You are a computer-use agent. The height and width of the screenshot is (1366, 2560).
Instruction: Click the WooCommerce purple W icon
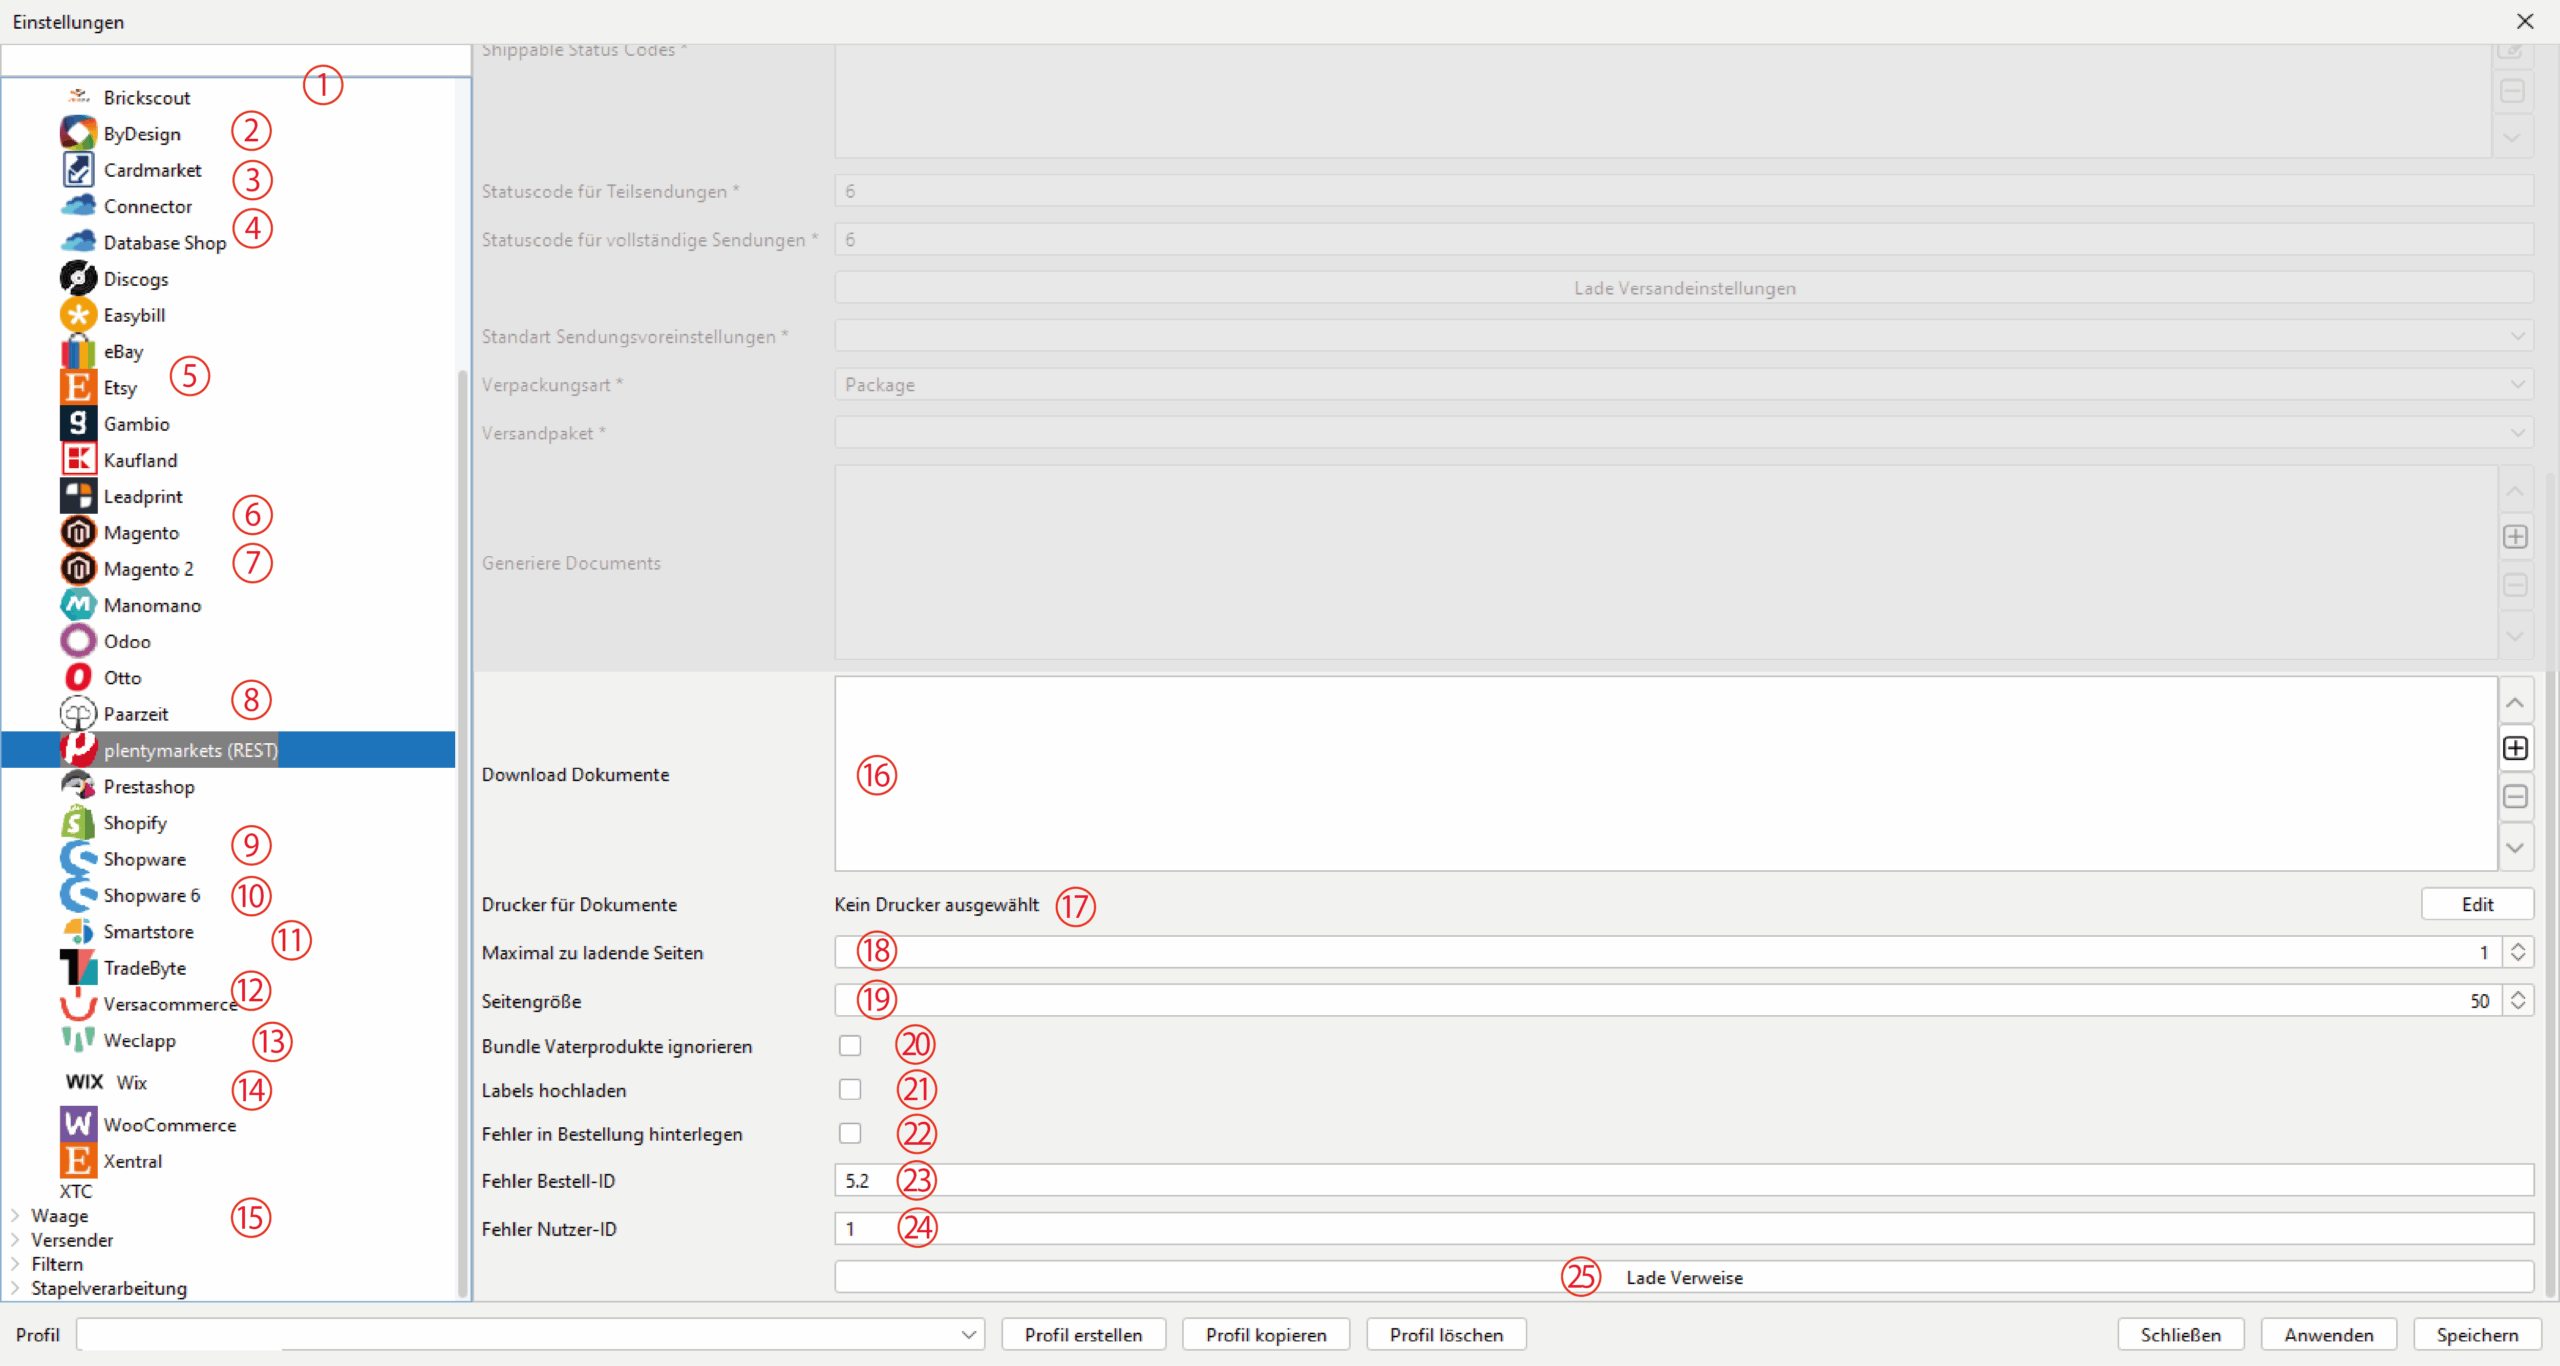[x=78, y=1124]
